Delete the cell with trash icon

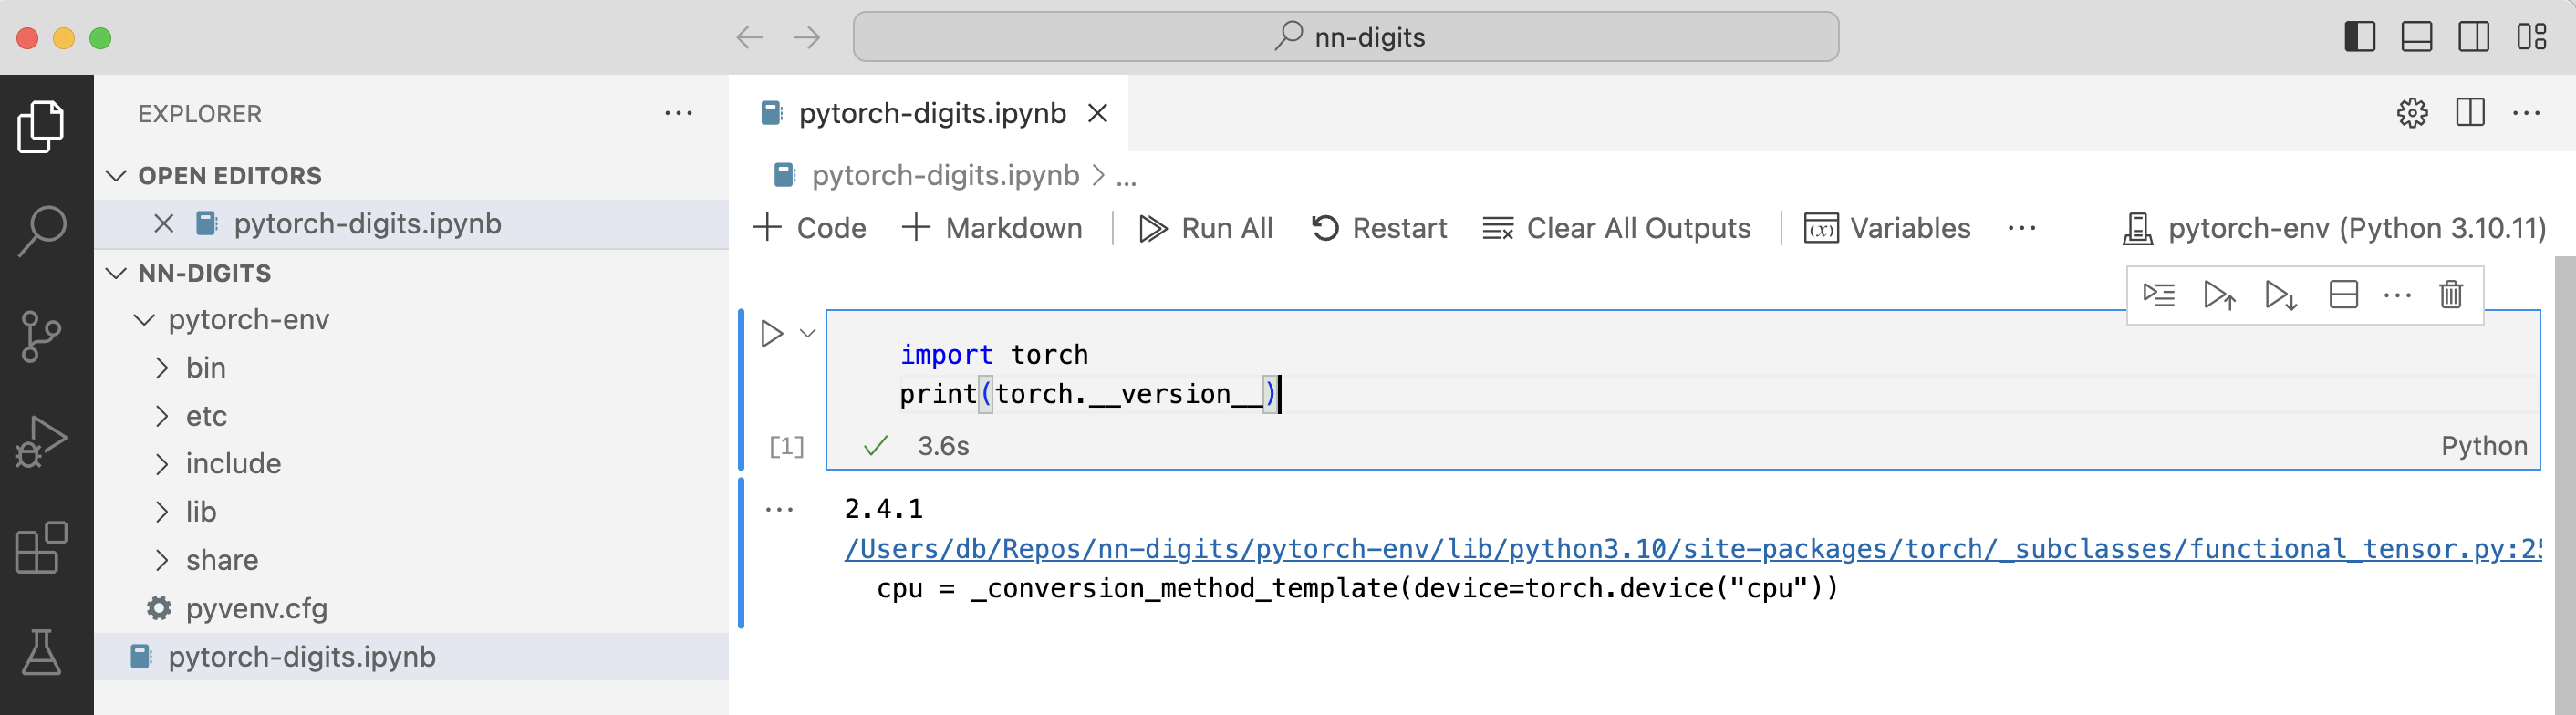(x=2451, y=295)
